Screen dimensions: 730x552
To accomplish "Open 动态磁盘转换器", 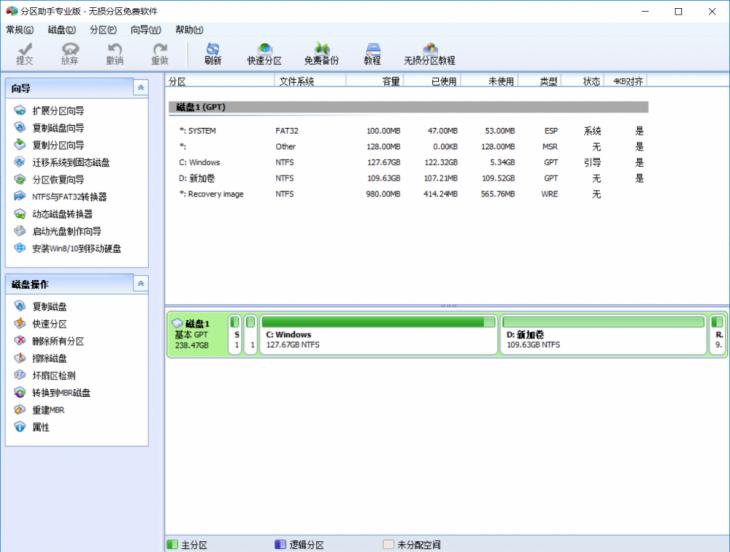I will click(54, 214).
